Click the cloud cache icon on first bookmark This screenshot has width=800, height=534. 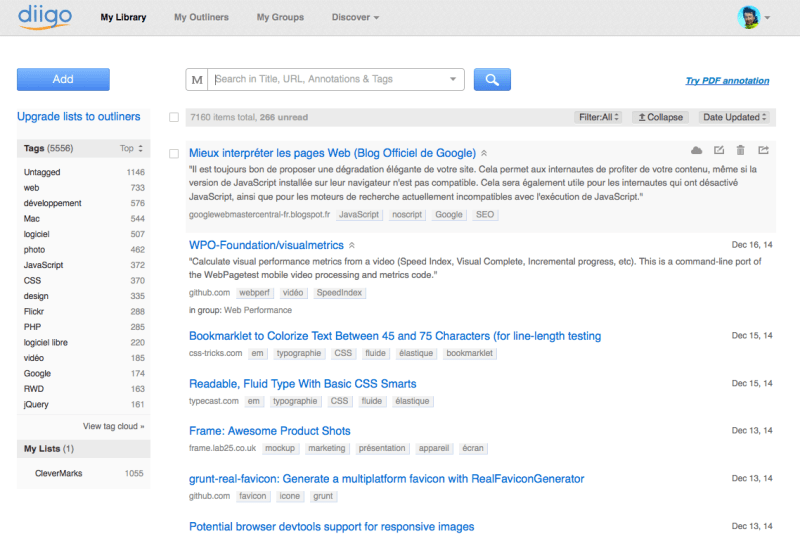click(696, 150)
